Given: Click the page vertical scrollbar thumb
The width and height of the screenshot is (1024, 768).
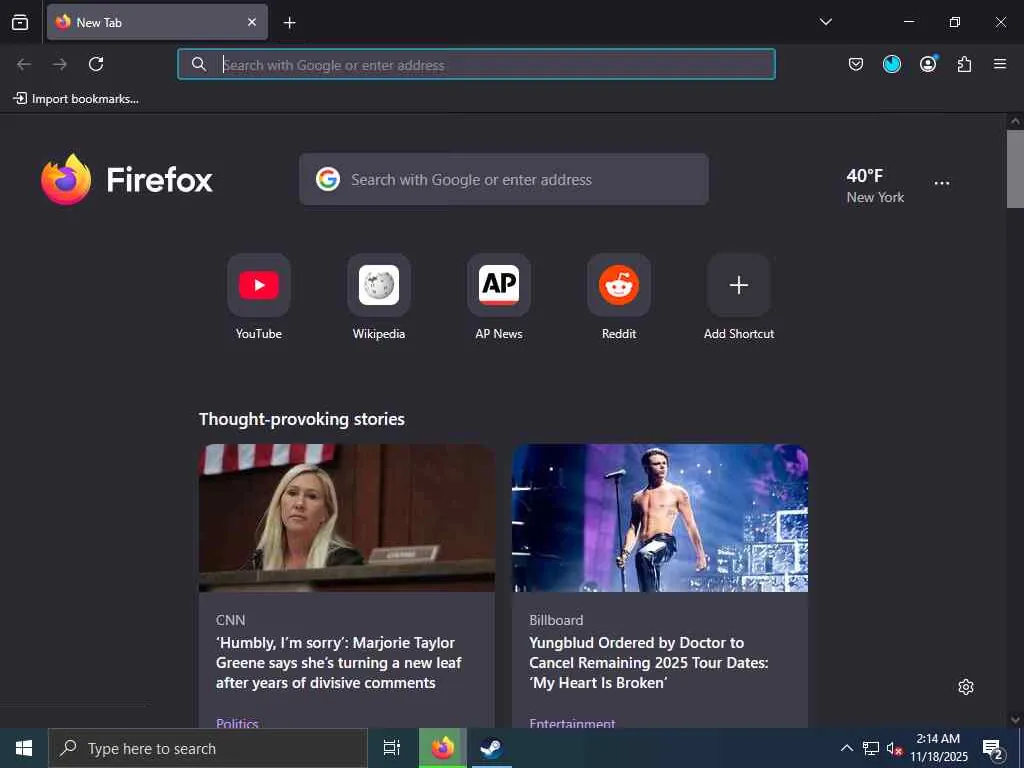Looking at the screenshot, I should (x=1015, y=168).
